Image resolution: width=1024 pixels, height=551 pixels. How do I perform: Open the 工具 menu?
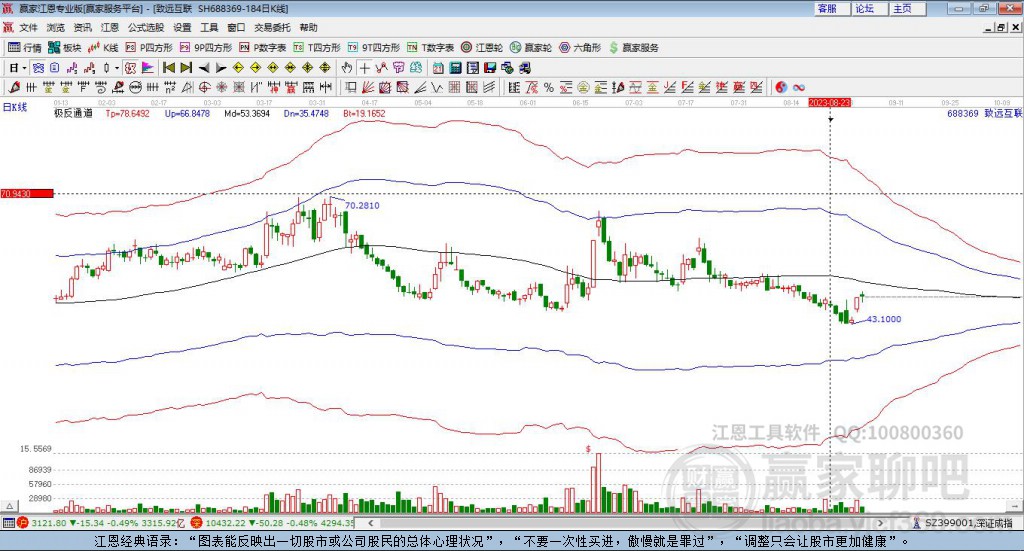tap(209, 27)
